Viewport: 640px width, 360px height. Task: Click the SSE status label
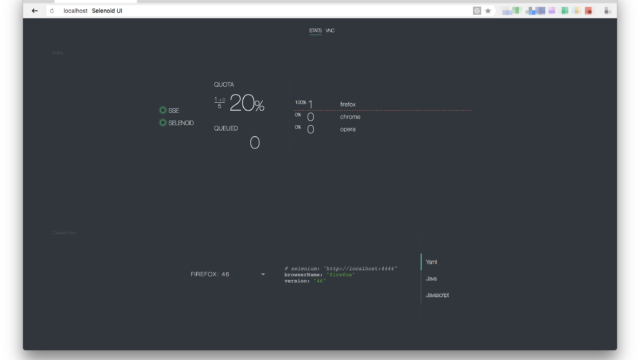tap(173, 111)
